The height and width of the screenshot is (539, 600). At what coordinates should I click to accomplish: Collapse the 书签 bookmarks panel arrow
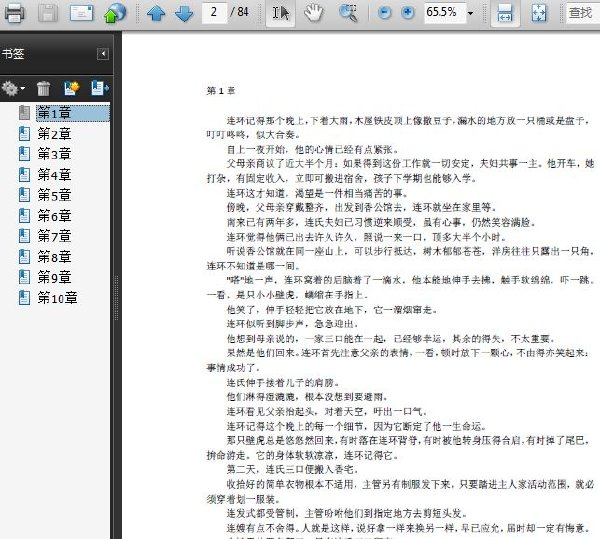pos(103,54)
